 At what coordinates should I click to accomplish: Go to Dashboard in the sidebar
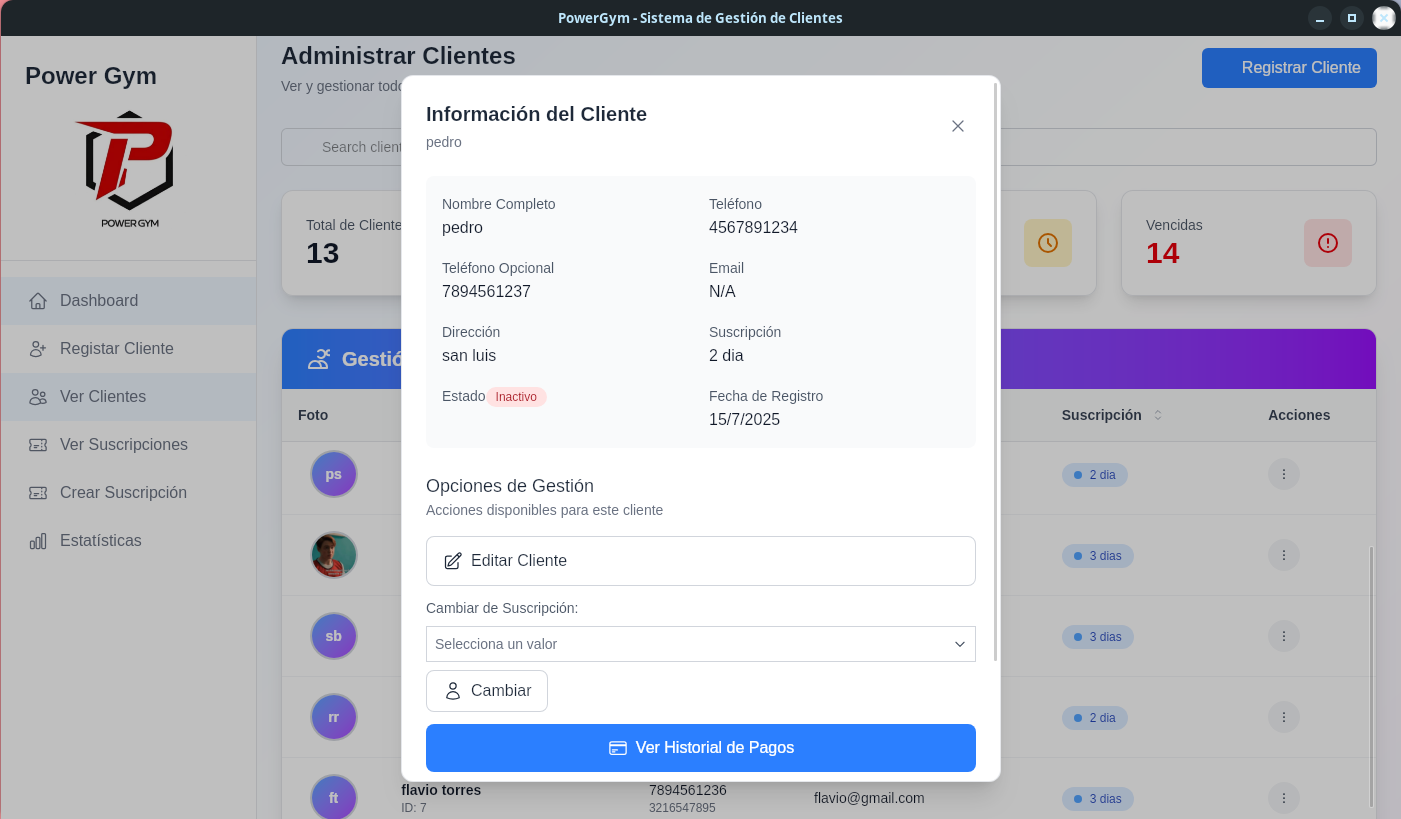129,301
